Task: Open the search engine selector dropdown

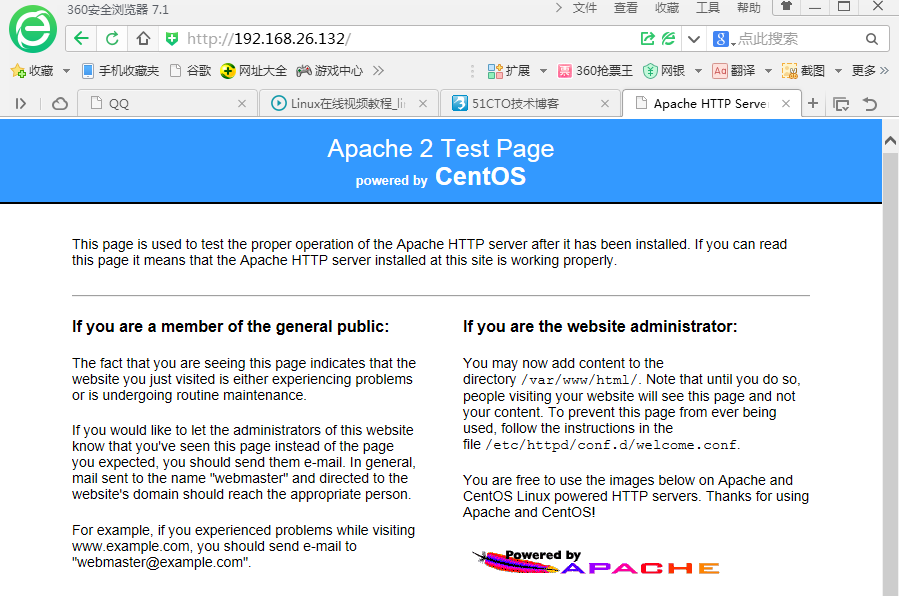Action: 724,39
